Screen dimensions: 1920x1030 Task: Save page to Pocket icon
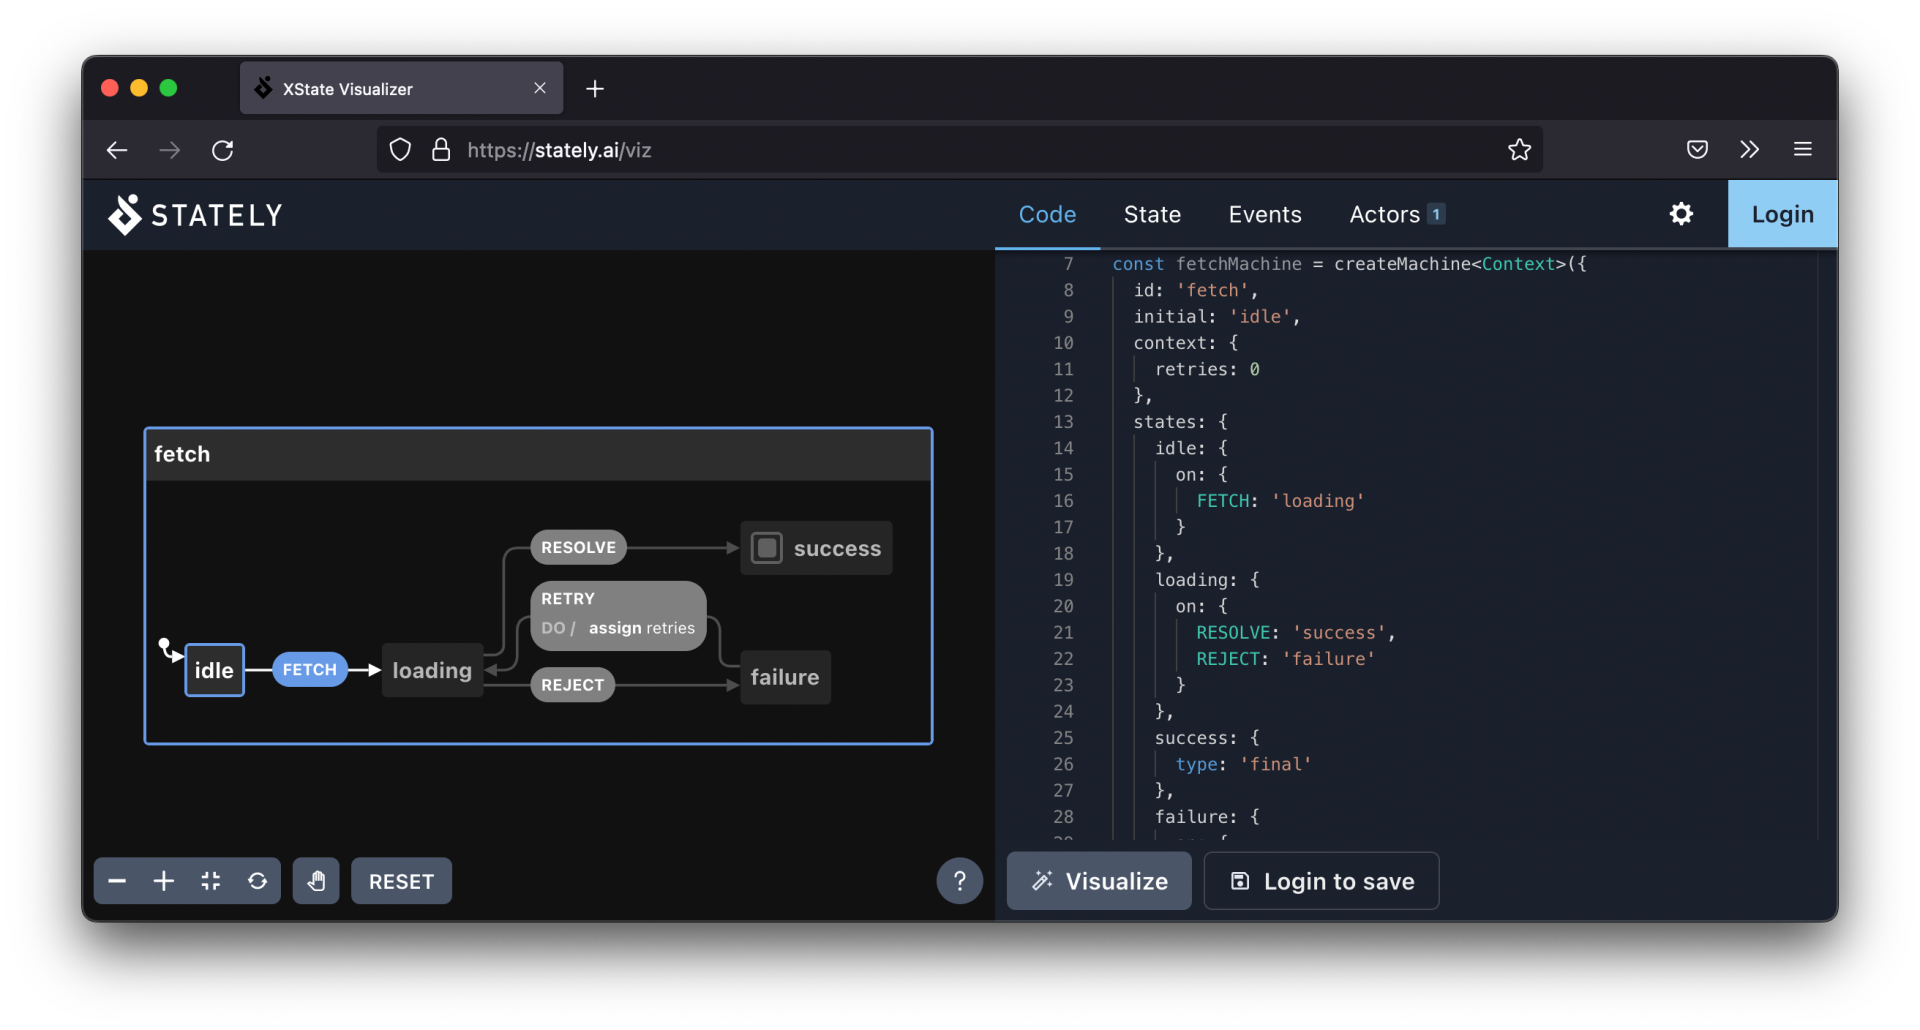[x=1697, y=150]
